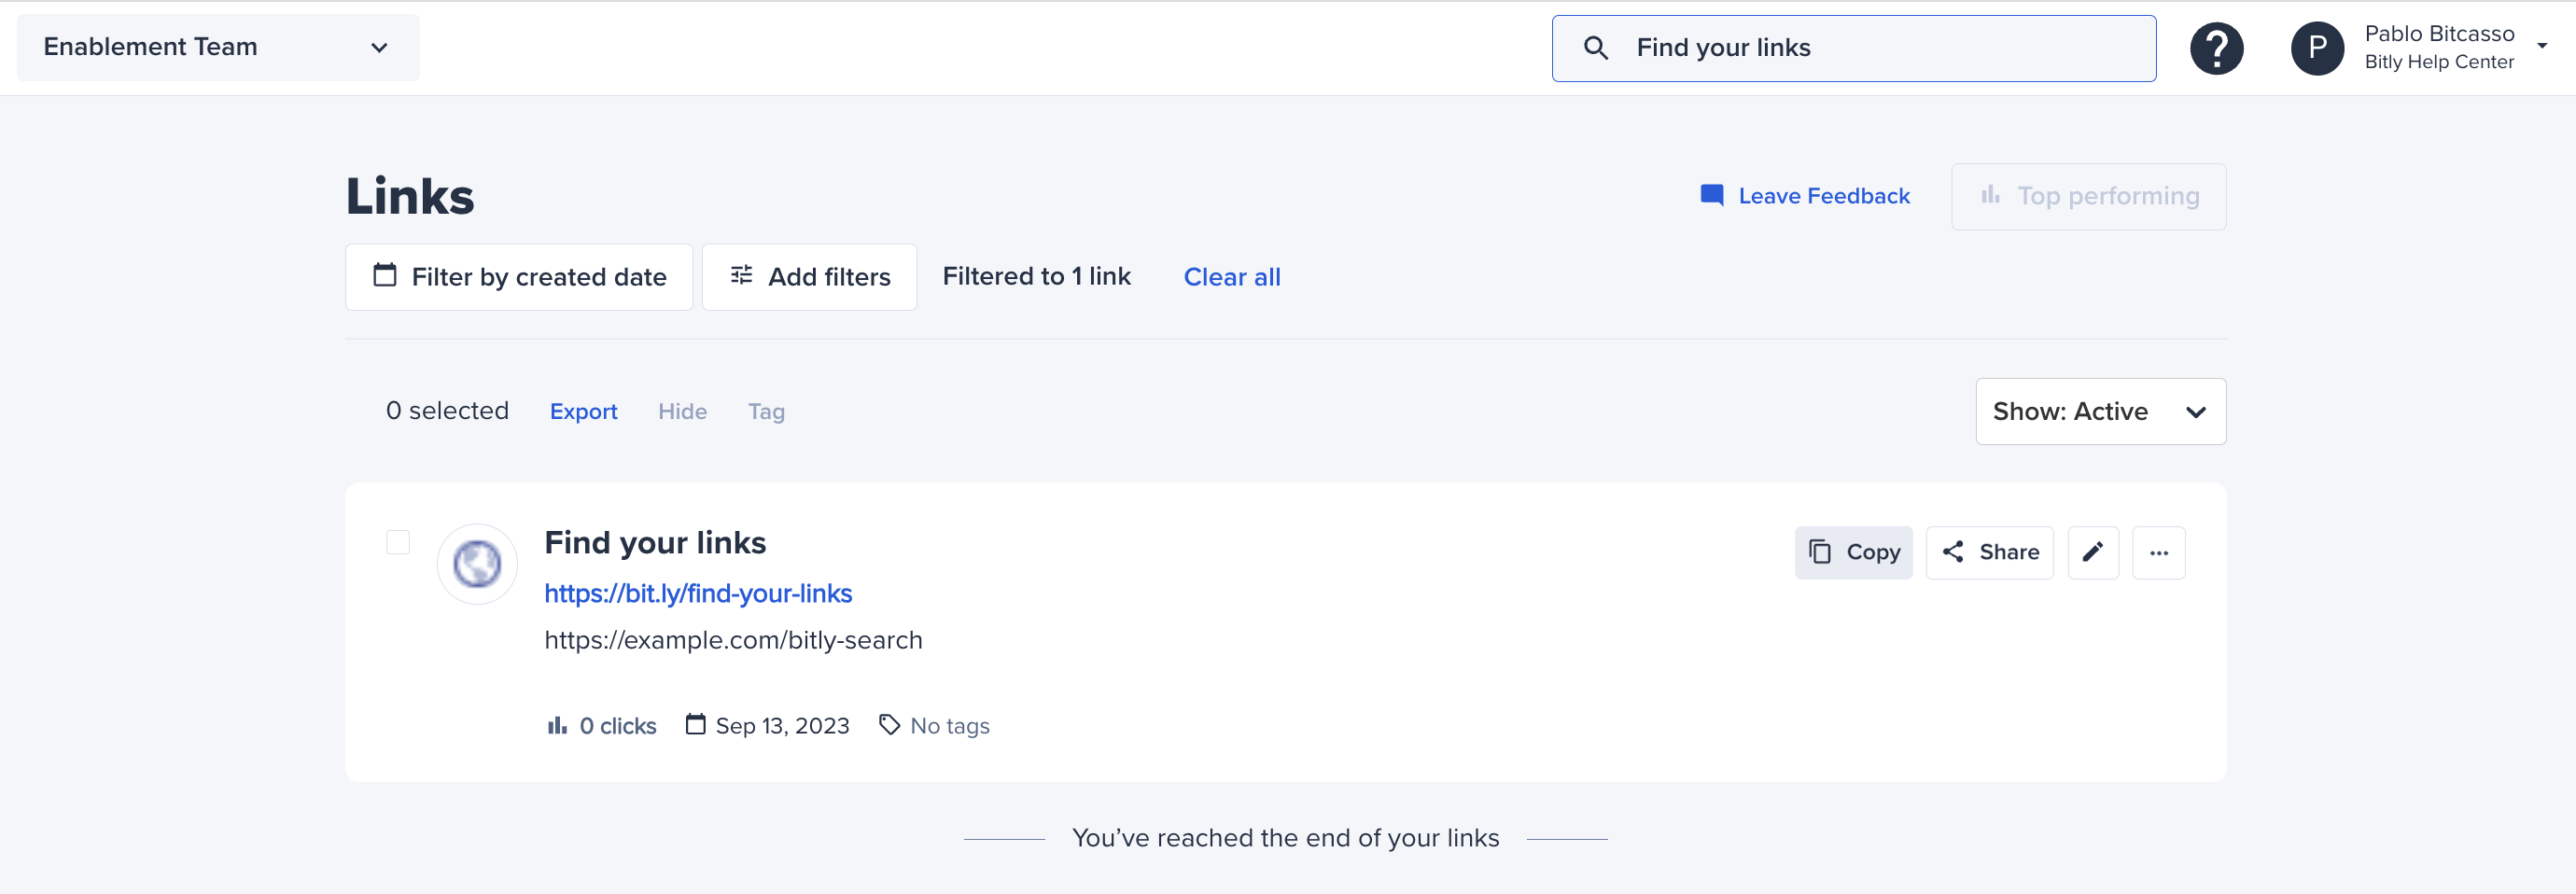Open the help question mark icon

[x=2217, y=47]
